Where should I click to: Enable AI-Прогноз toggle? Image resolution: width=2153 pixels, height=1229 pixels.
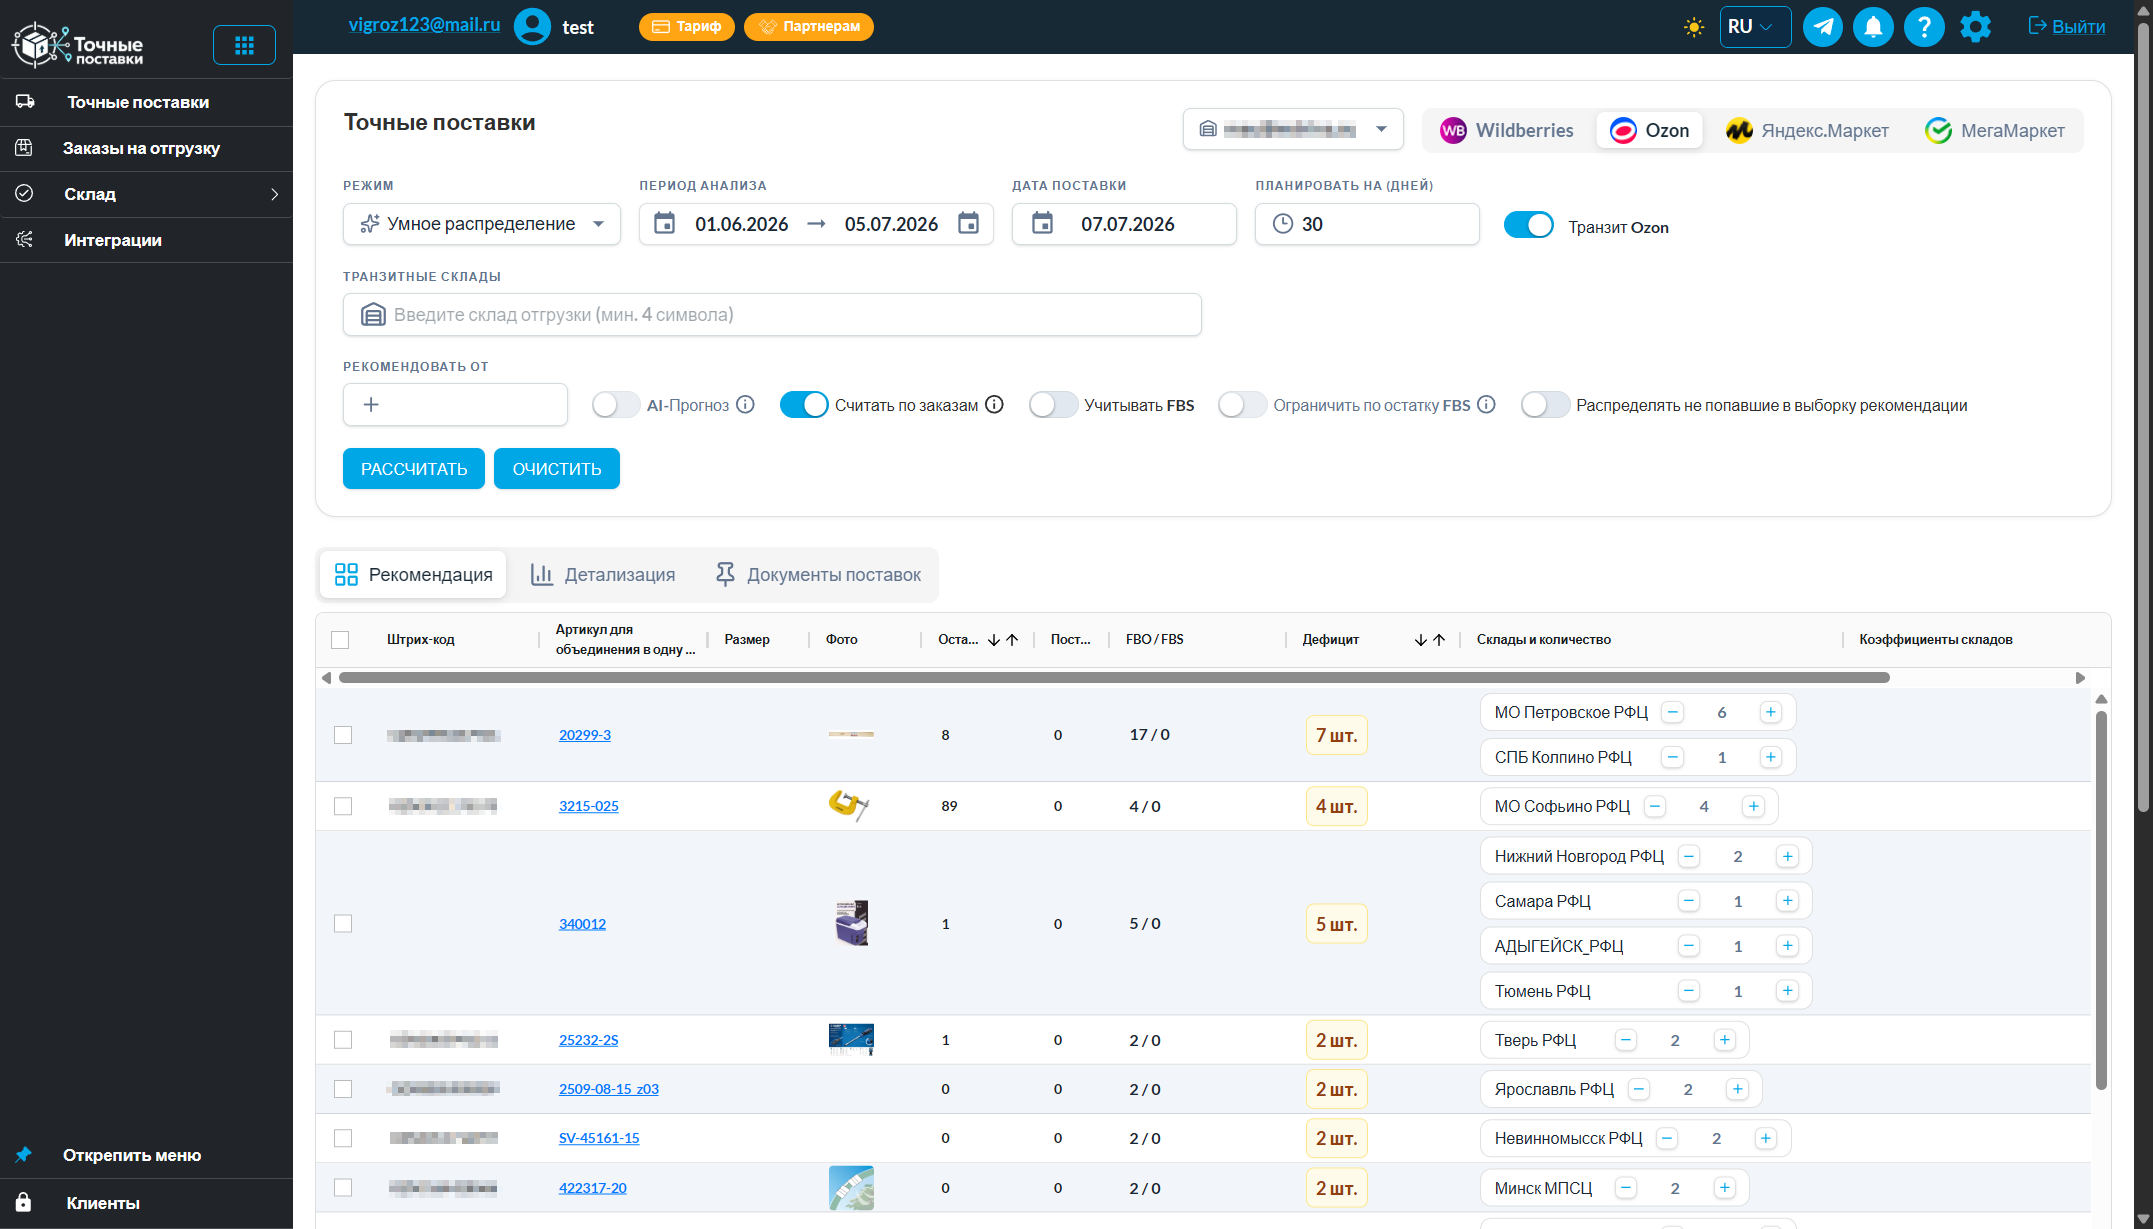(615, 405)
